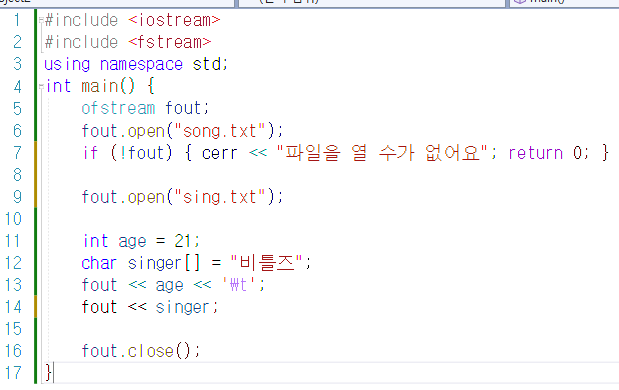Click line number 1 in the gutter

coord(17,20)
